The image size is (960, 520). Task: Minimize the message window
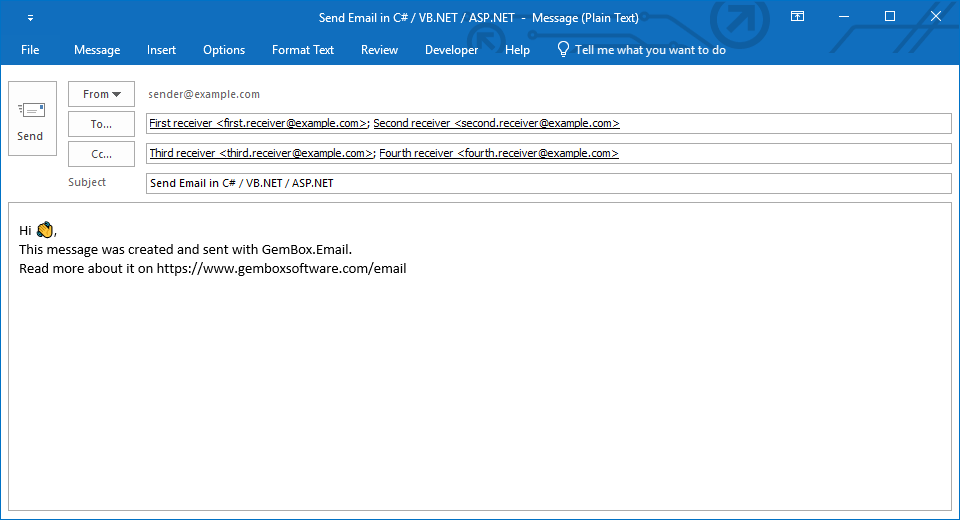[843, 17]
